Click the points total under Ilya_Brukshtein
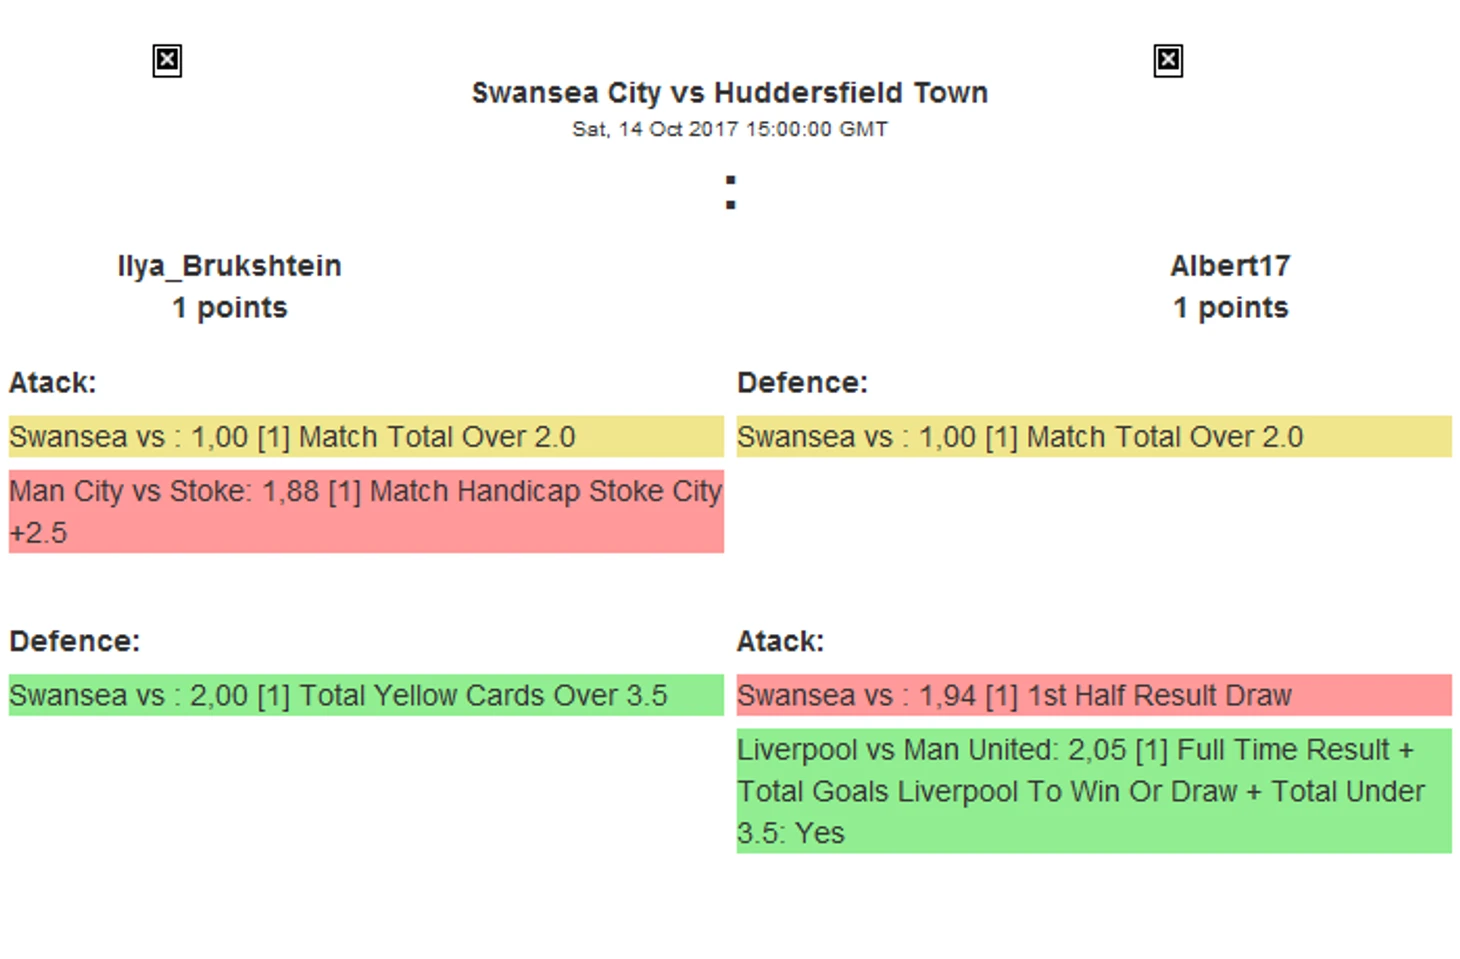 tap(229, 308)
